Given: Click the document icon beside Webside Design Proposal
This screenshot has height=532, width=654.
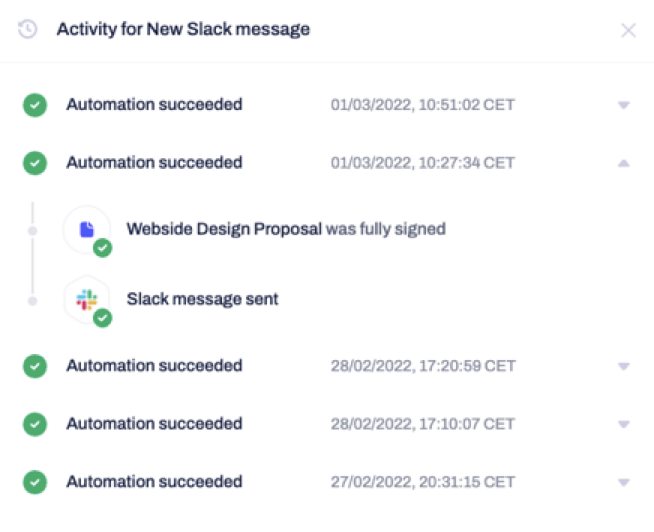Looking at the screenshot, I should click(87, 229).
